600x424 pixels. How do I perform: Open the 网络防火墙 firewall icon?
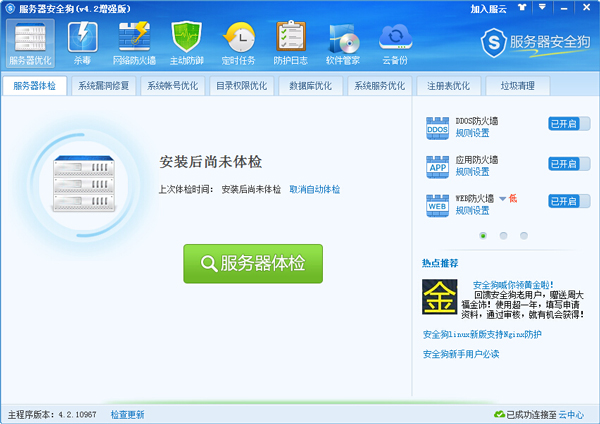pos(134,44)
